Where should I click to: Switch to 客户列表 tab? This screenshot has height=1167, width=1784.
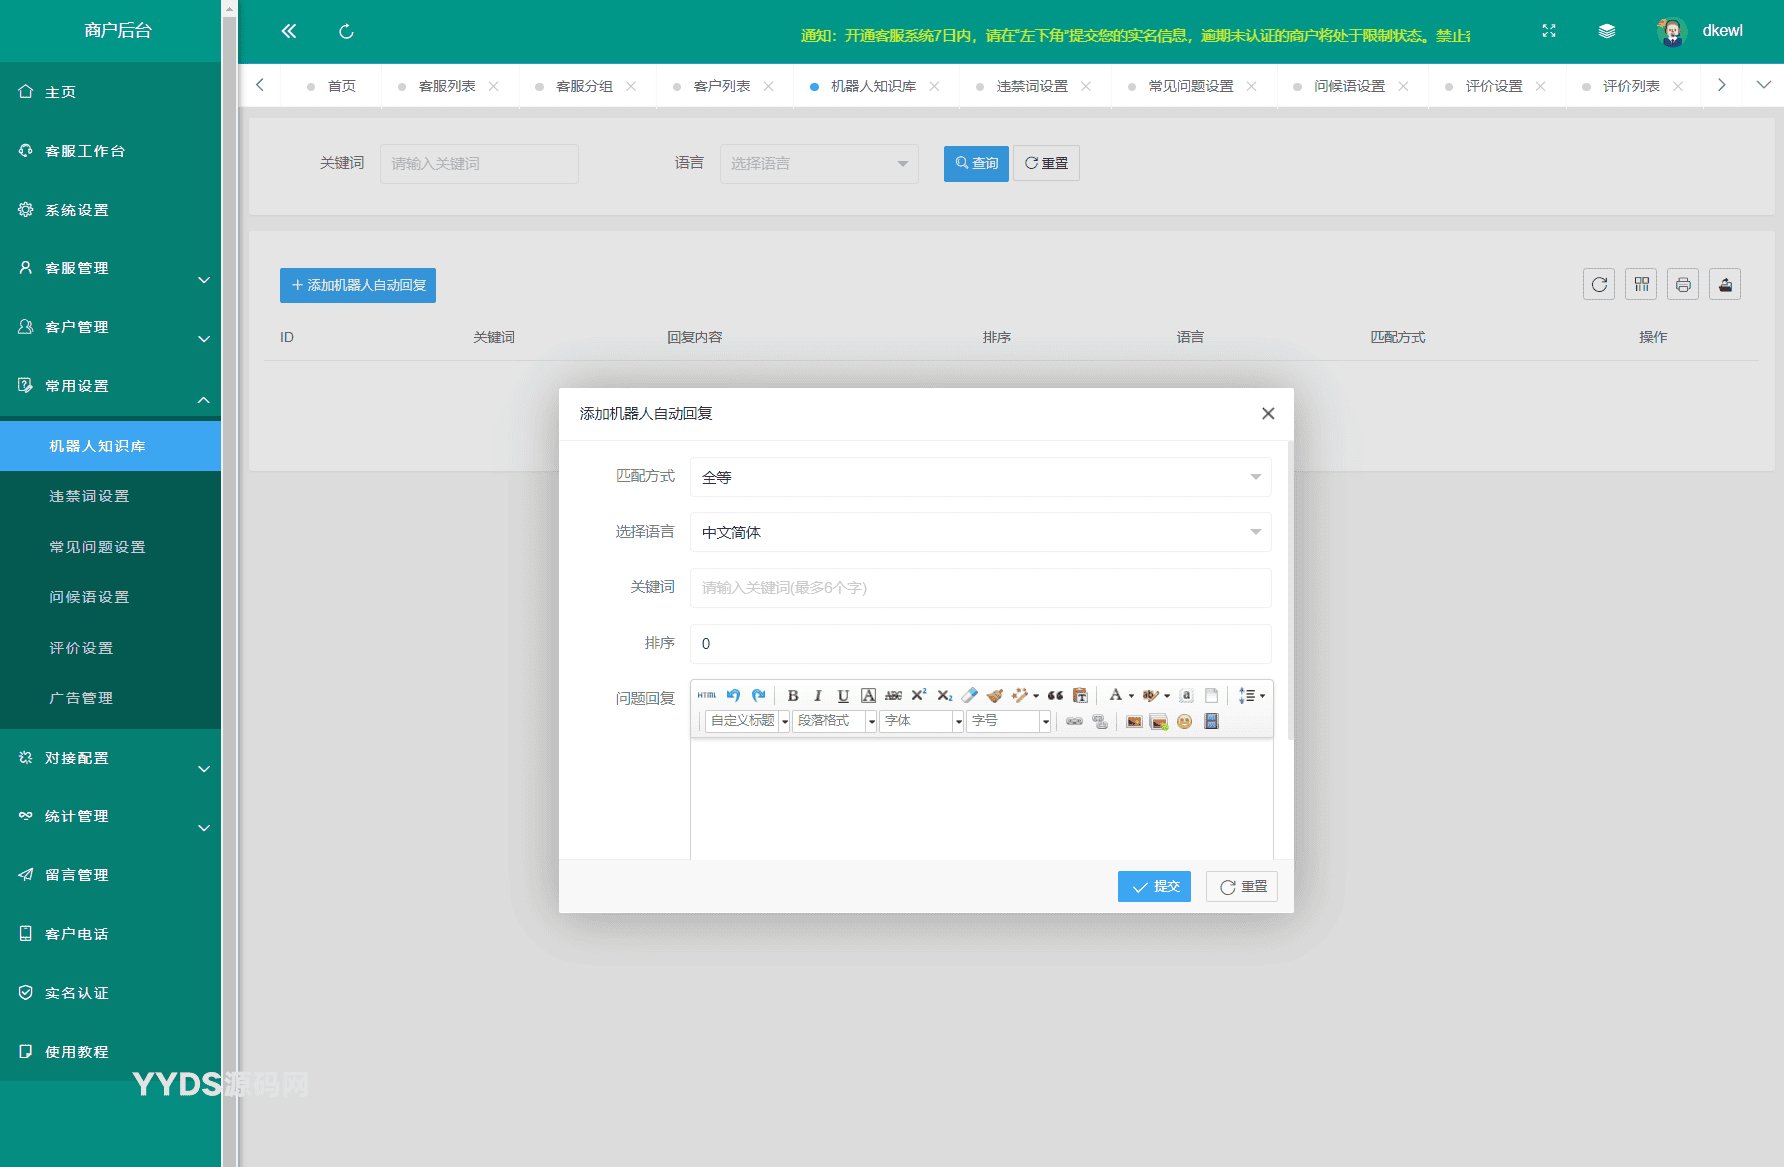click(722, 86)
